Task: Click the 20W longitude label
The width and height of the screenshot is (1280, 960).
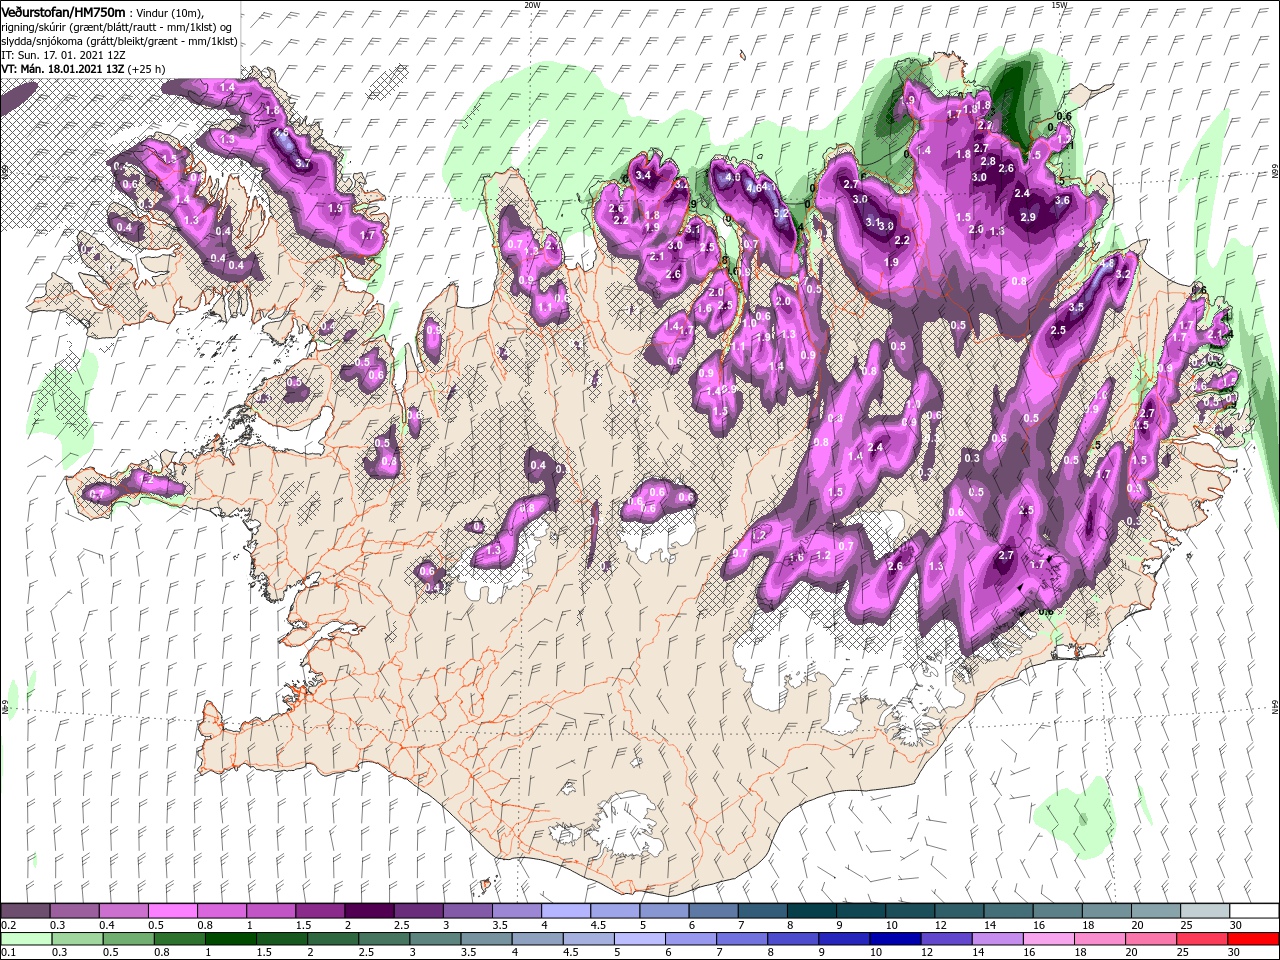Action: (532, 5)
